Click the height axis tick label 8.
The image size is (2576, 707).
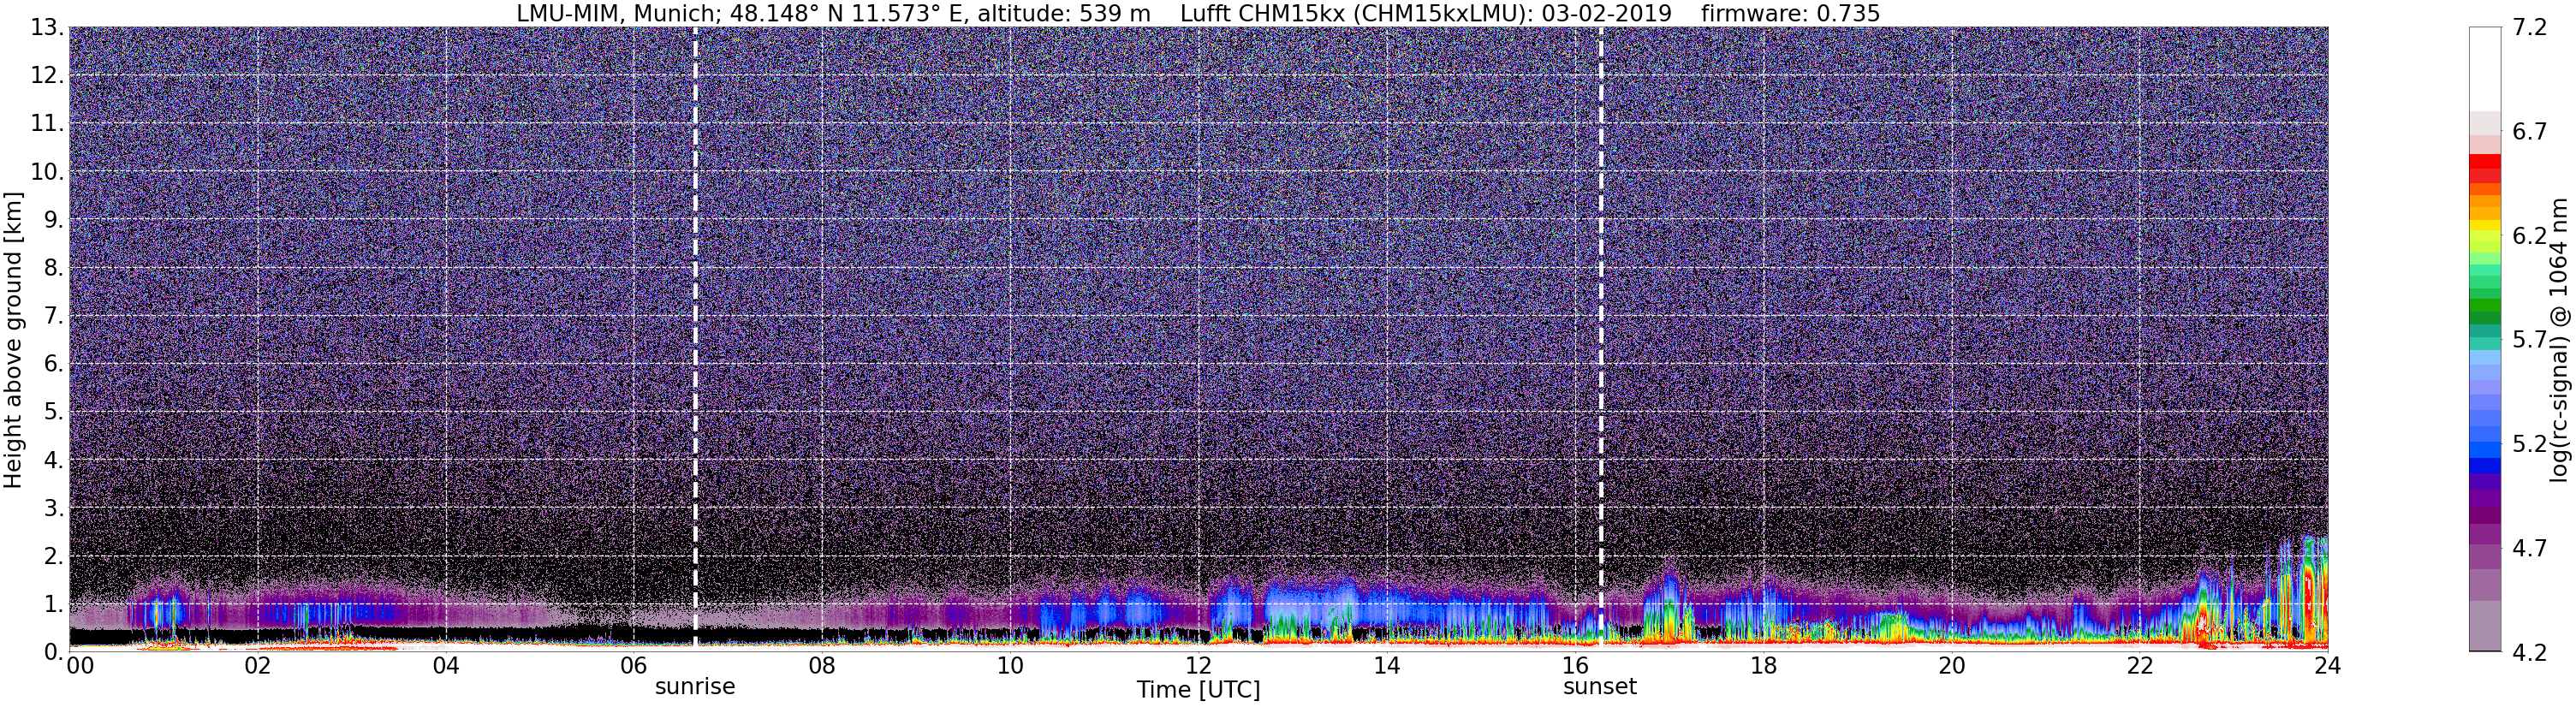(54, 268)
